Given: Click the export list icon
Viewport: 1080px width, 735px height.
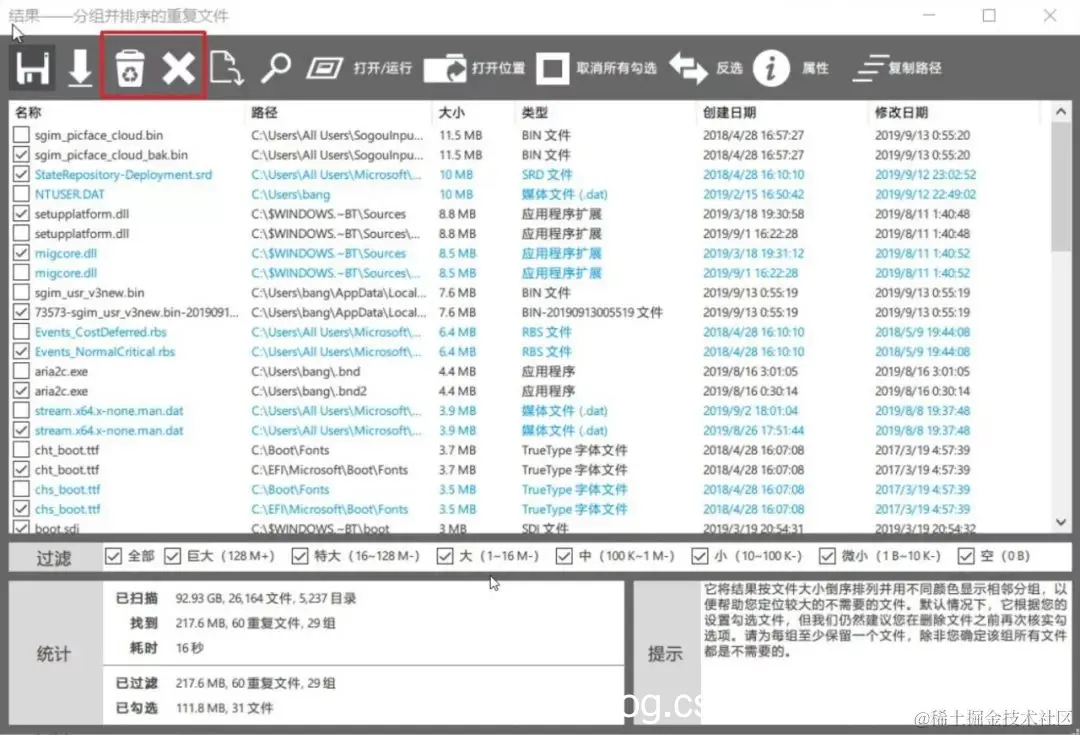Looking at the screenshot, I should [x=226, y=67].
